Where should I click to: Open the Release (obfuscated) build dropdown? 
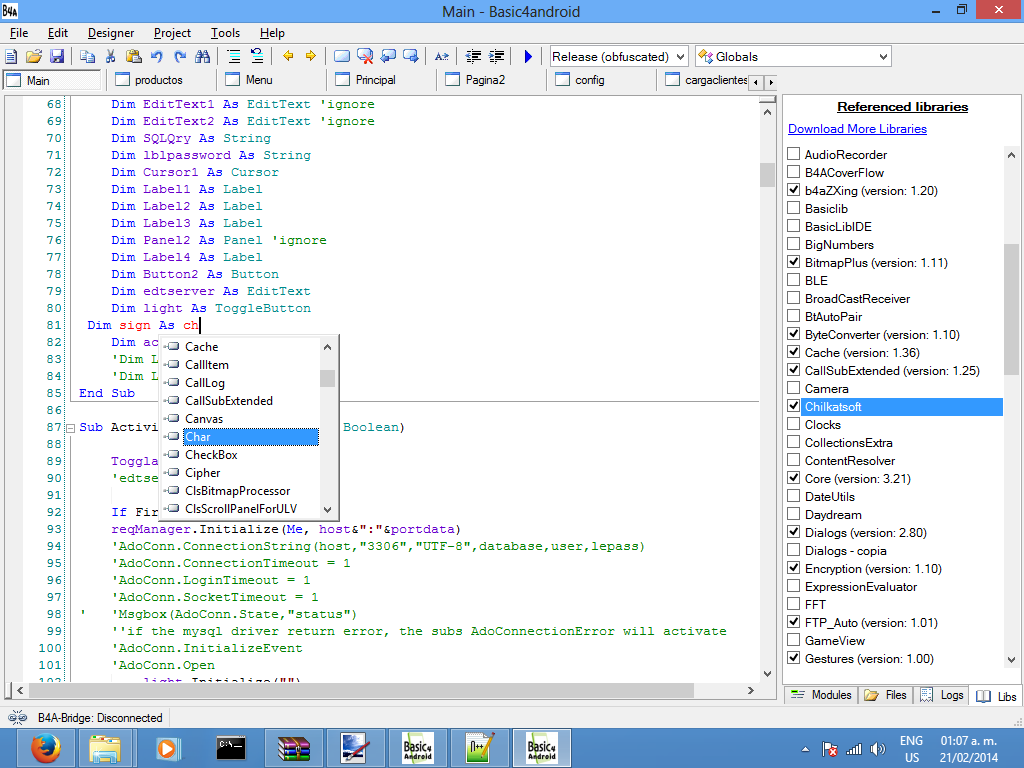pos(680,57)
